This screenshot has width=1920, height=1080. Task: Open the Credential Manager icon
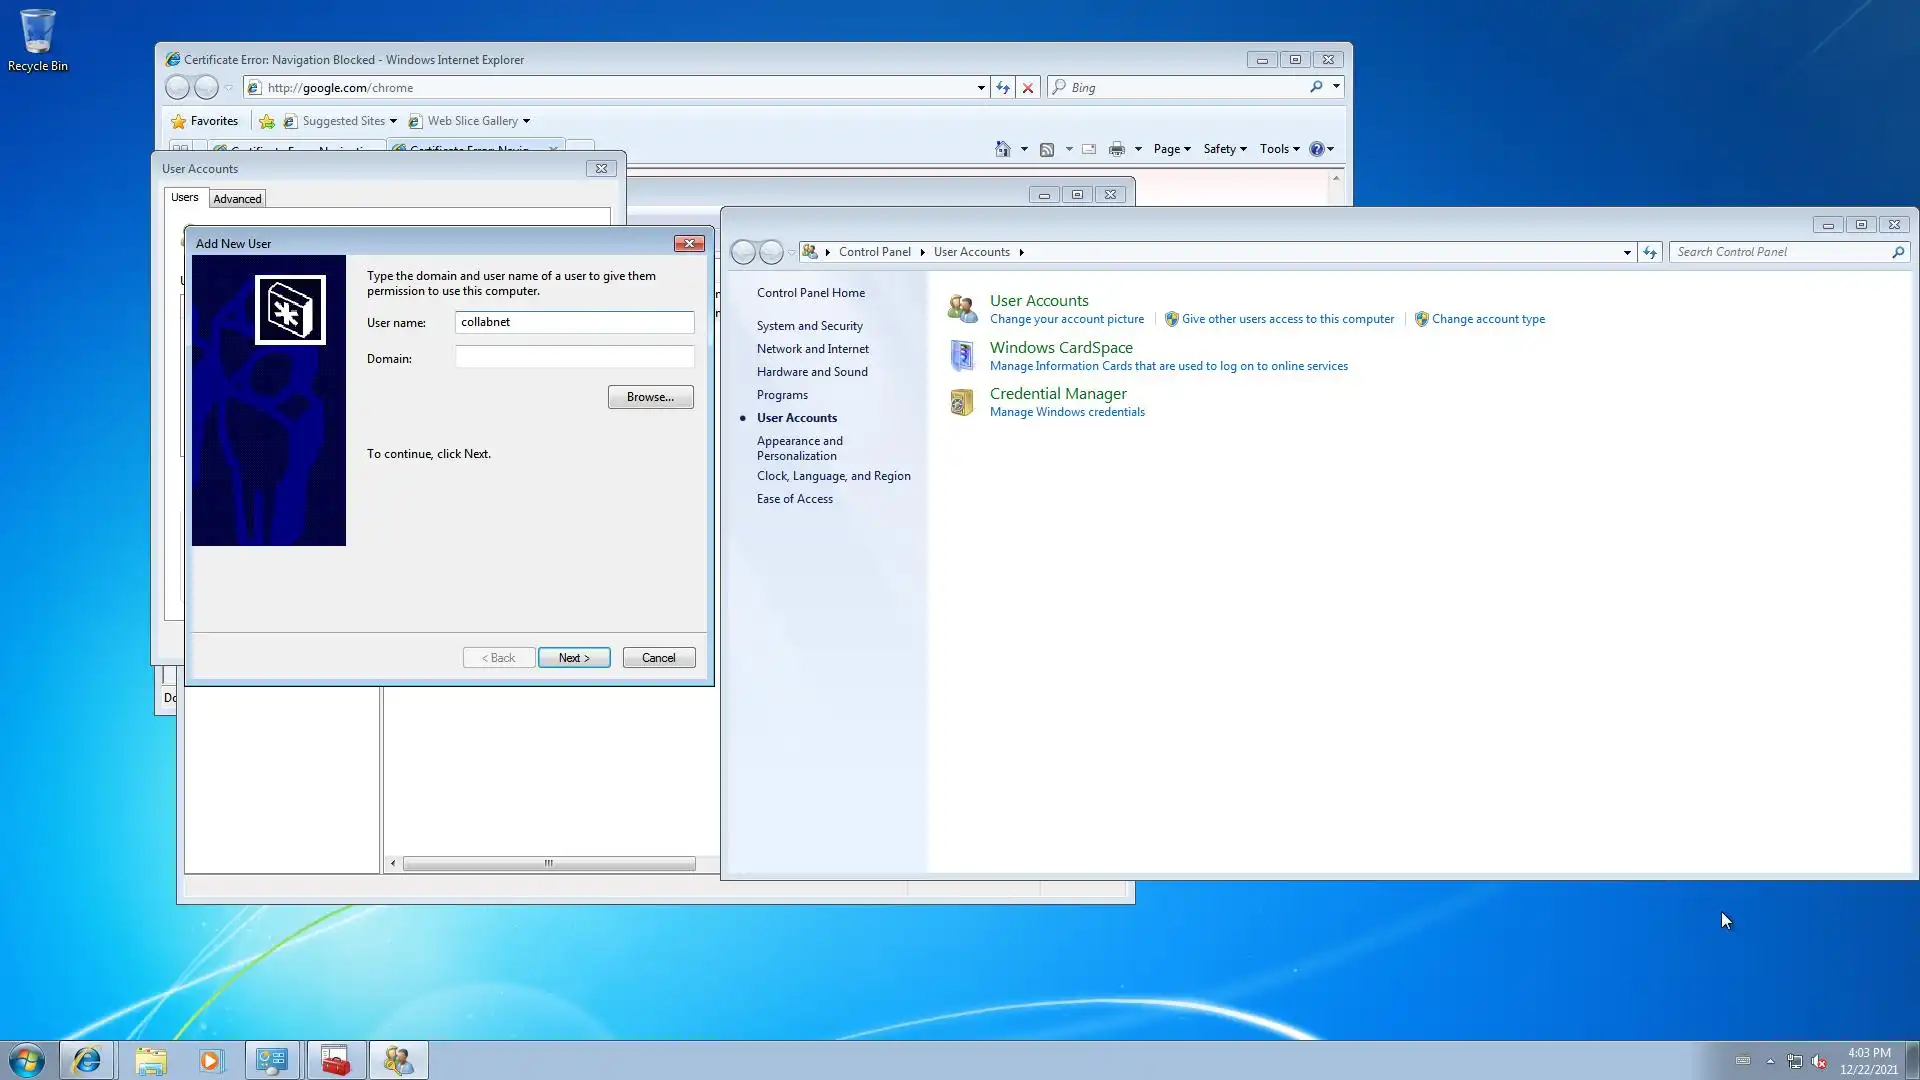point(961,402)
